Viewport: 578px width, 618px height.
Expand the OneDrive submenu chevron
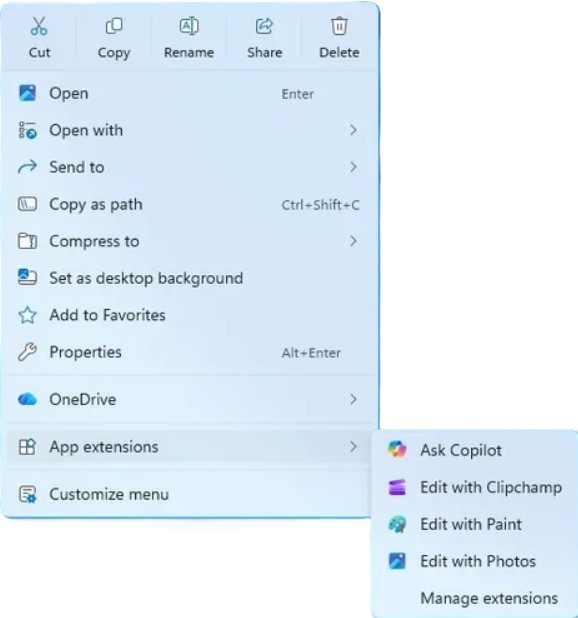pyautogui.click(x=353, y=399)
